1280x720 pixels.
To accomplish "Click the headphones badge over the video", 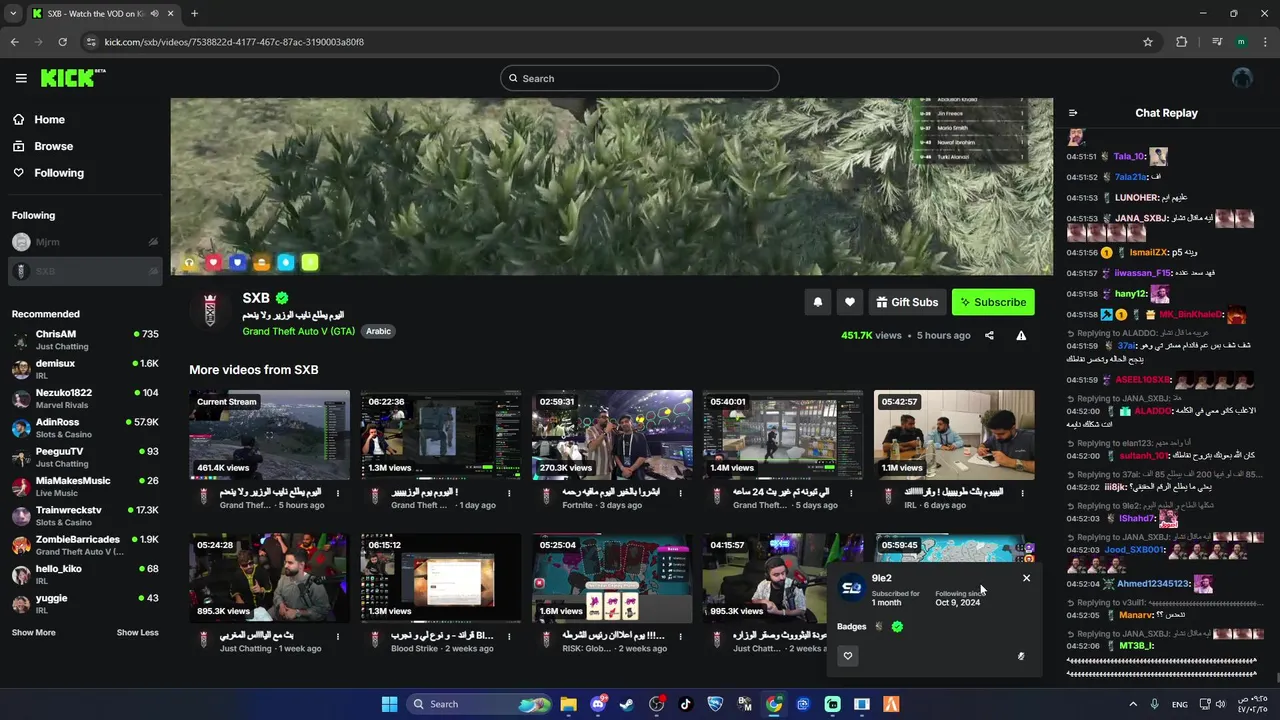I will click(x=189, y=262).
